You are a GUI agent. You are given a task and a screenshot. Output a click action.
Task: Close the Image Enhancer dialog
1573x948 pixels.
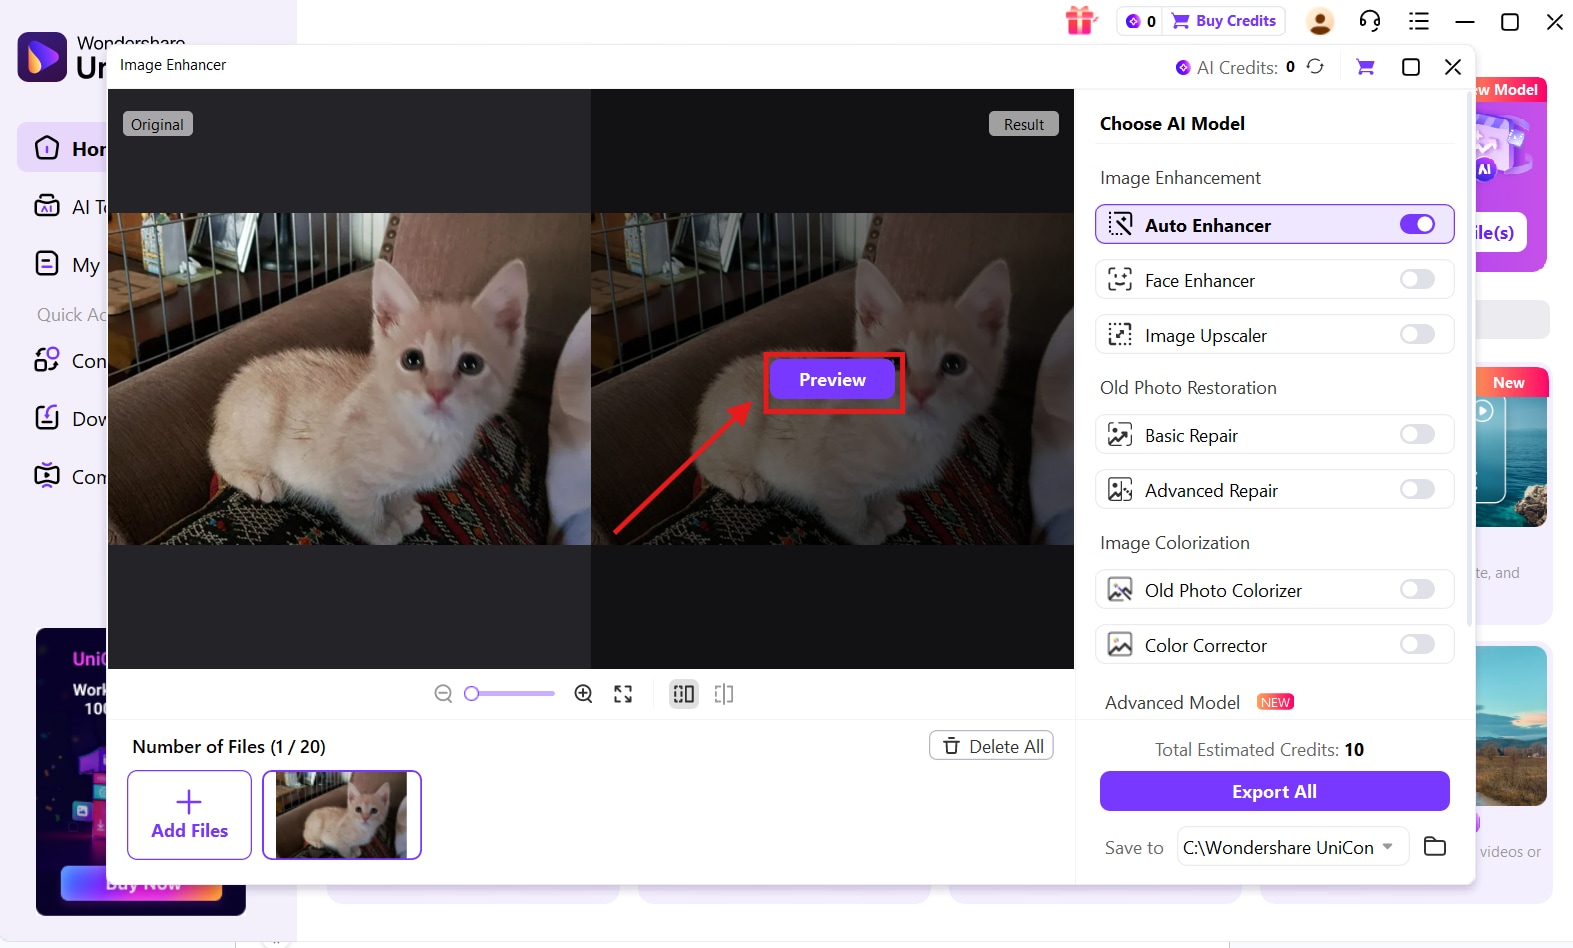pos(1453,67)
